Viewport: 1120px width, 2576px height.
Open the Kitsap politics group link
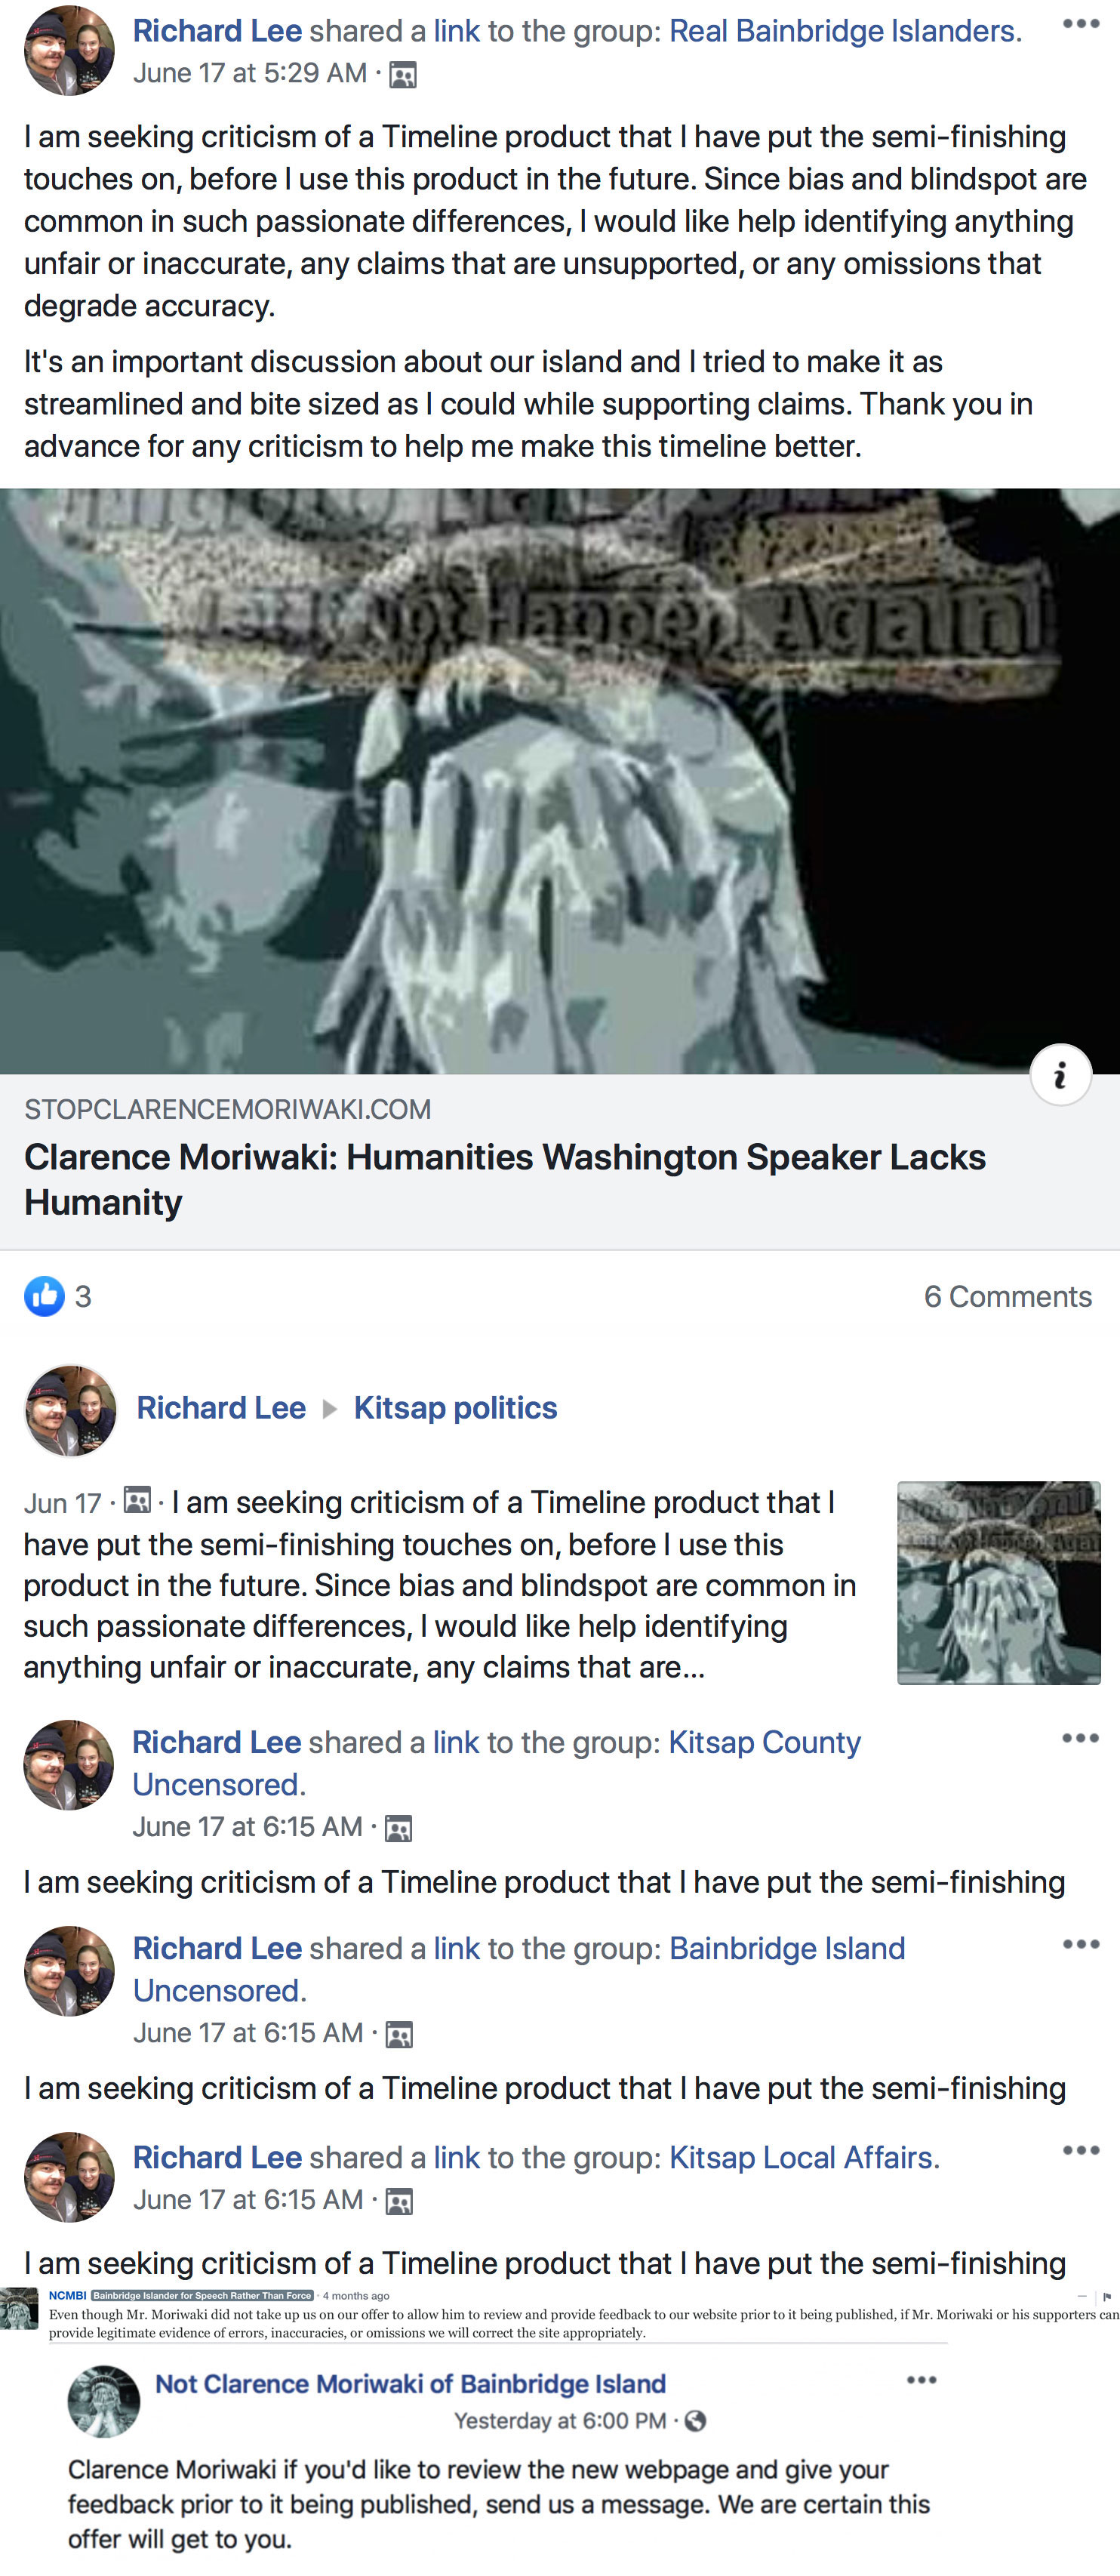tap(455, 1408)
